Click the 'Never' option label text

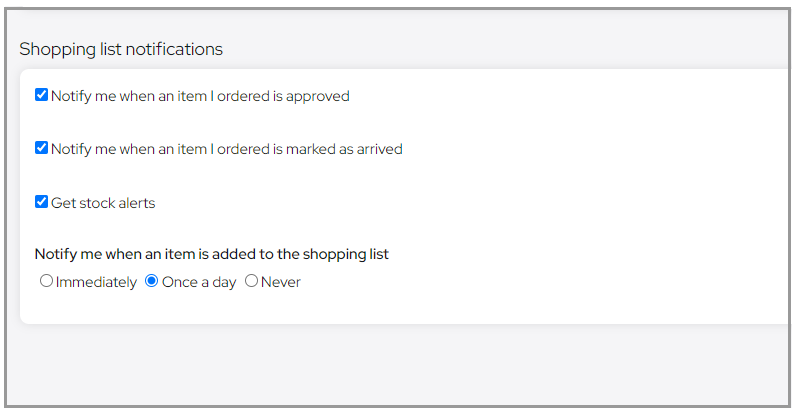pyautogui.click(x=281, y=282)
